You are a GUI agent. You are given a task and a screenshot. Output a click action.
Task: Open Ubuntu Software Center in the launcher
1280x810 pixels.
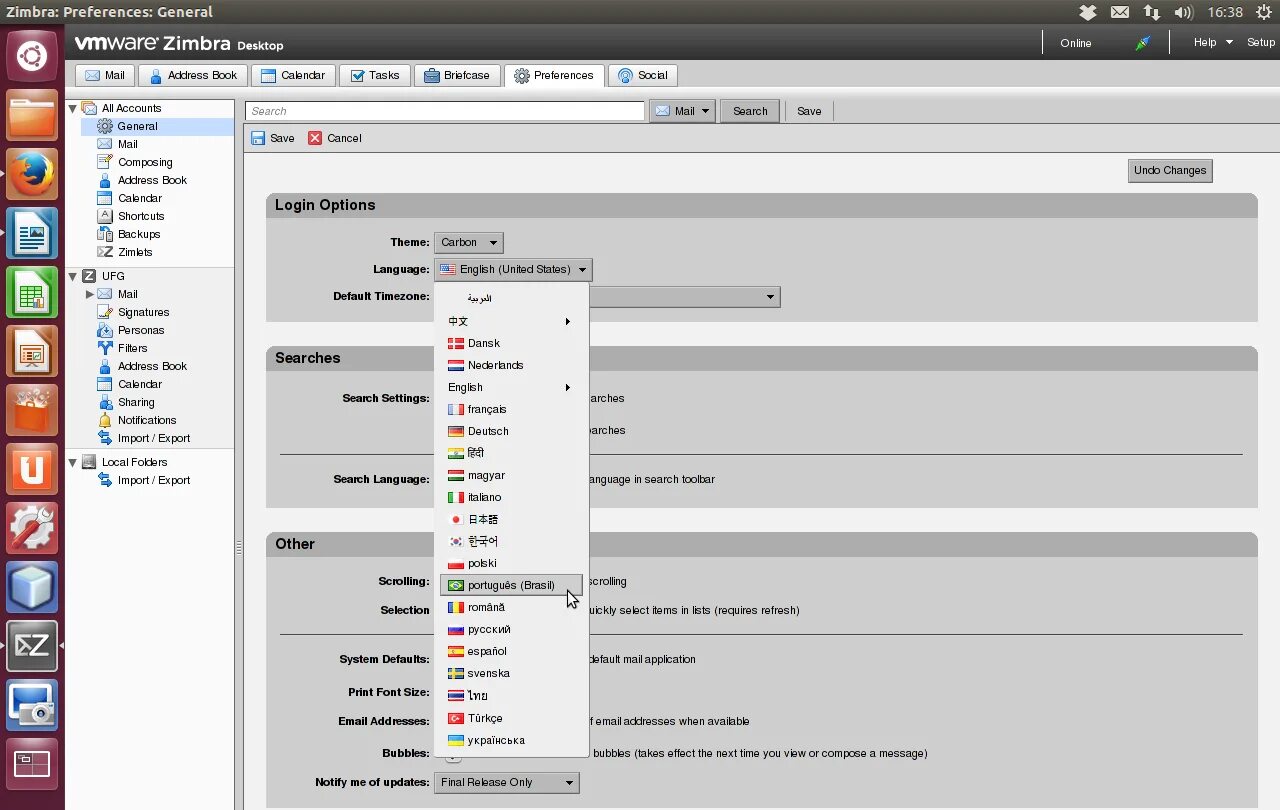[32, 410]
